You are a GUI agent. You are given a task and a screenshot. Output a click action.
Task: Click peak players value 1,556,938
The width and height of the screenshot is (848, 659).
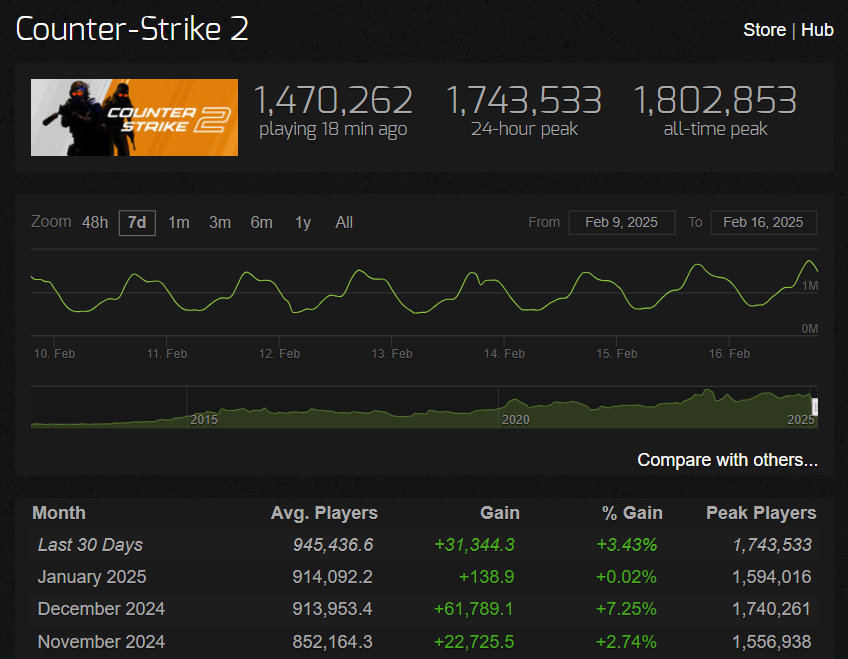click(772, 642)
